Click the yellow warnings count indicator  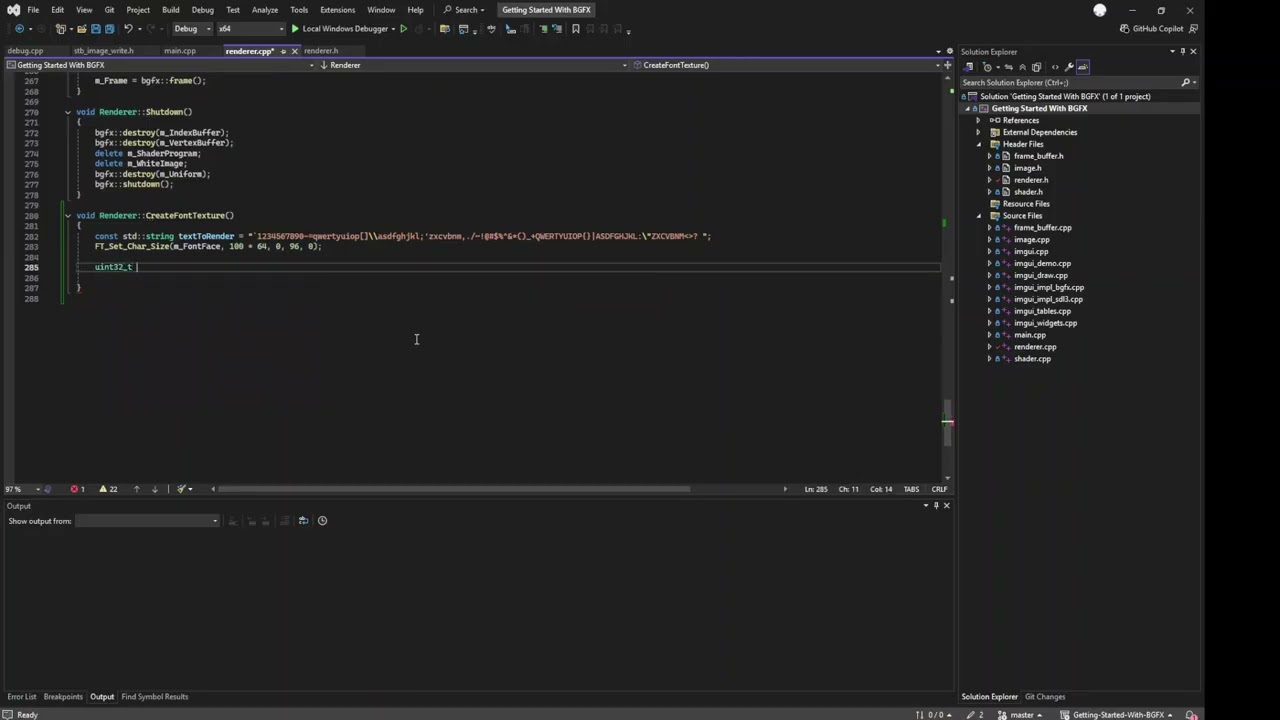coord(107,489)
